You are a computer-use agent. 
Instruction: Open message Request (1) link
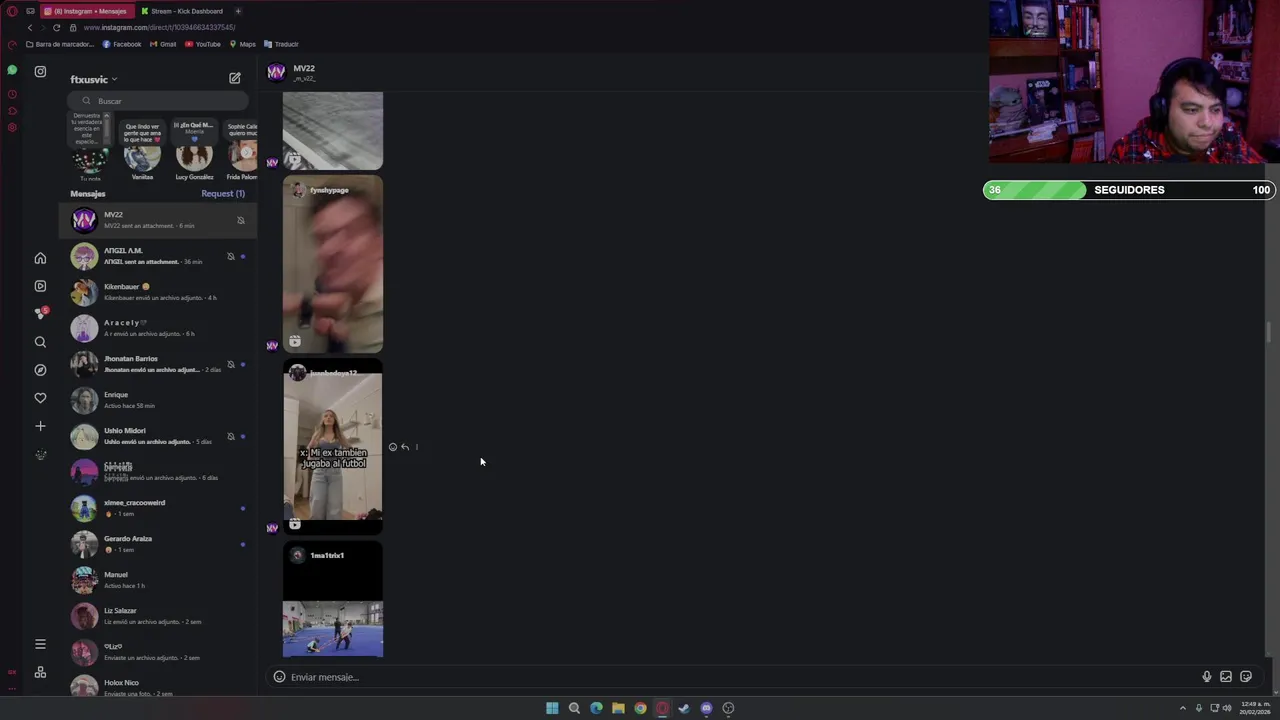pos(223,193)
